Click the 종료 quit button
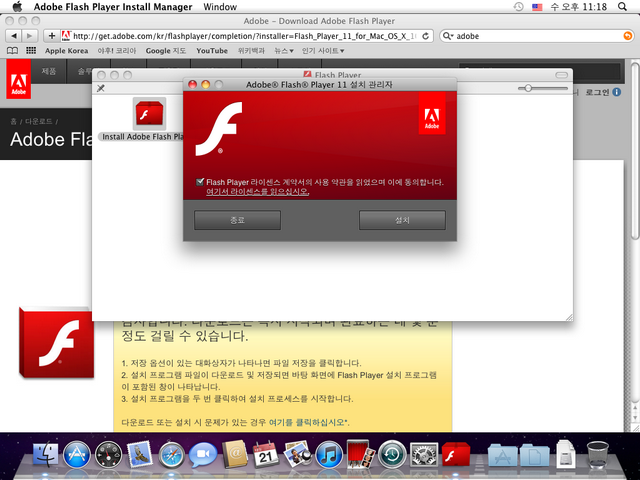 click(237, 220)
